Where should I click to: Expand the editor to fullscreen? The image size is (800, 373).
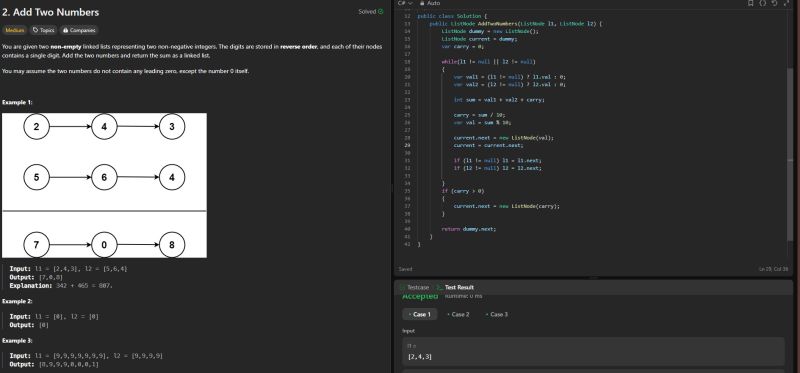click(x=786, y=3)
